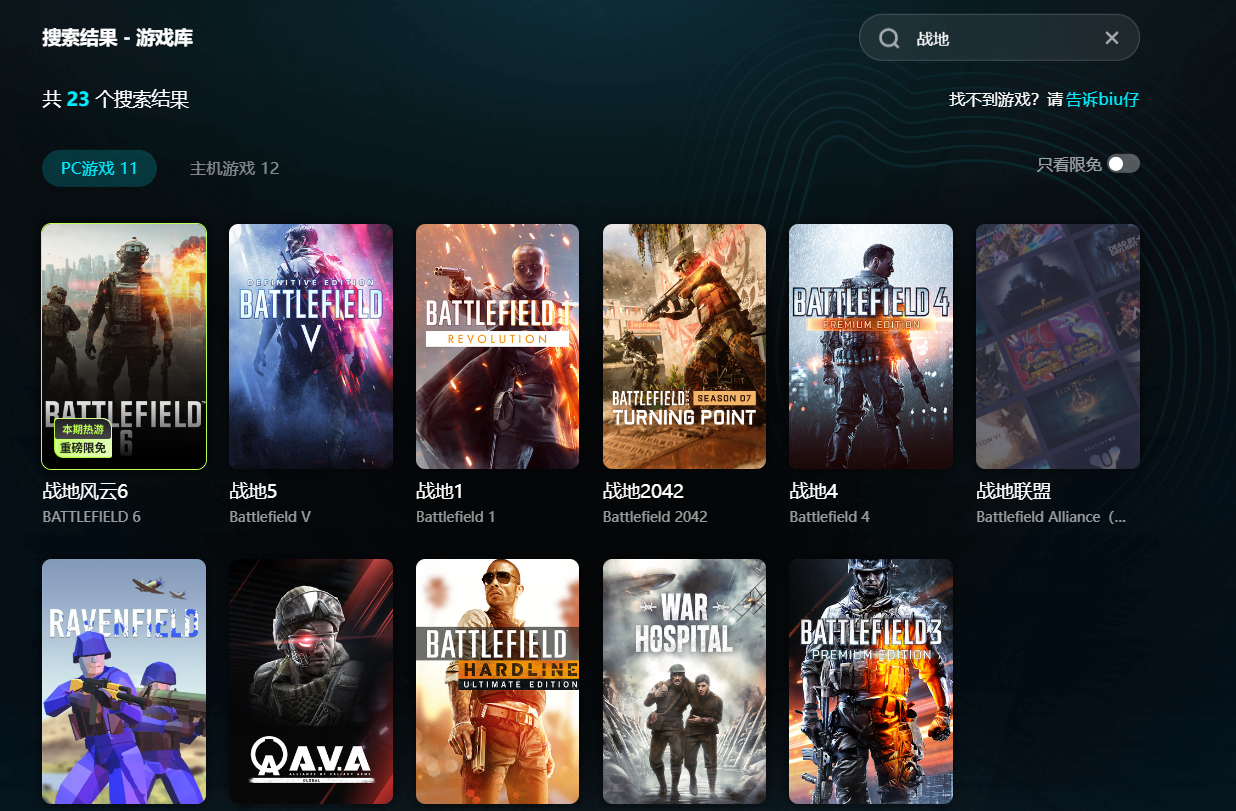Click the 战地联盟 title text
The image size is (1236, 811).
click(x=1013, y=491)
